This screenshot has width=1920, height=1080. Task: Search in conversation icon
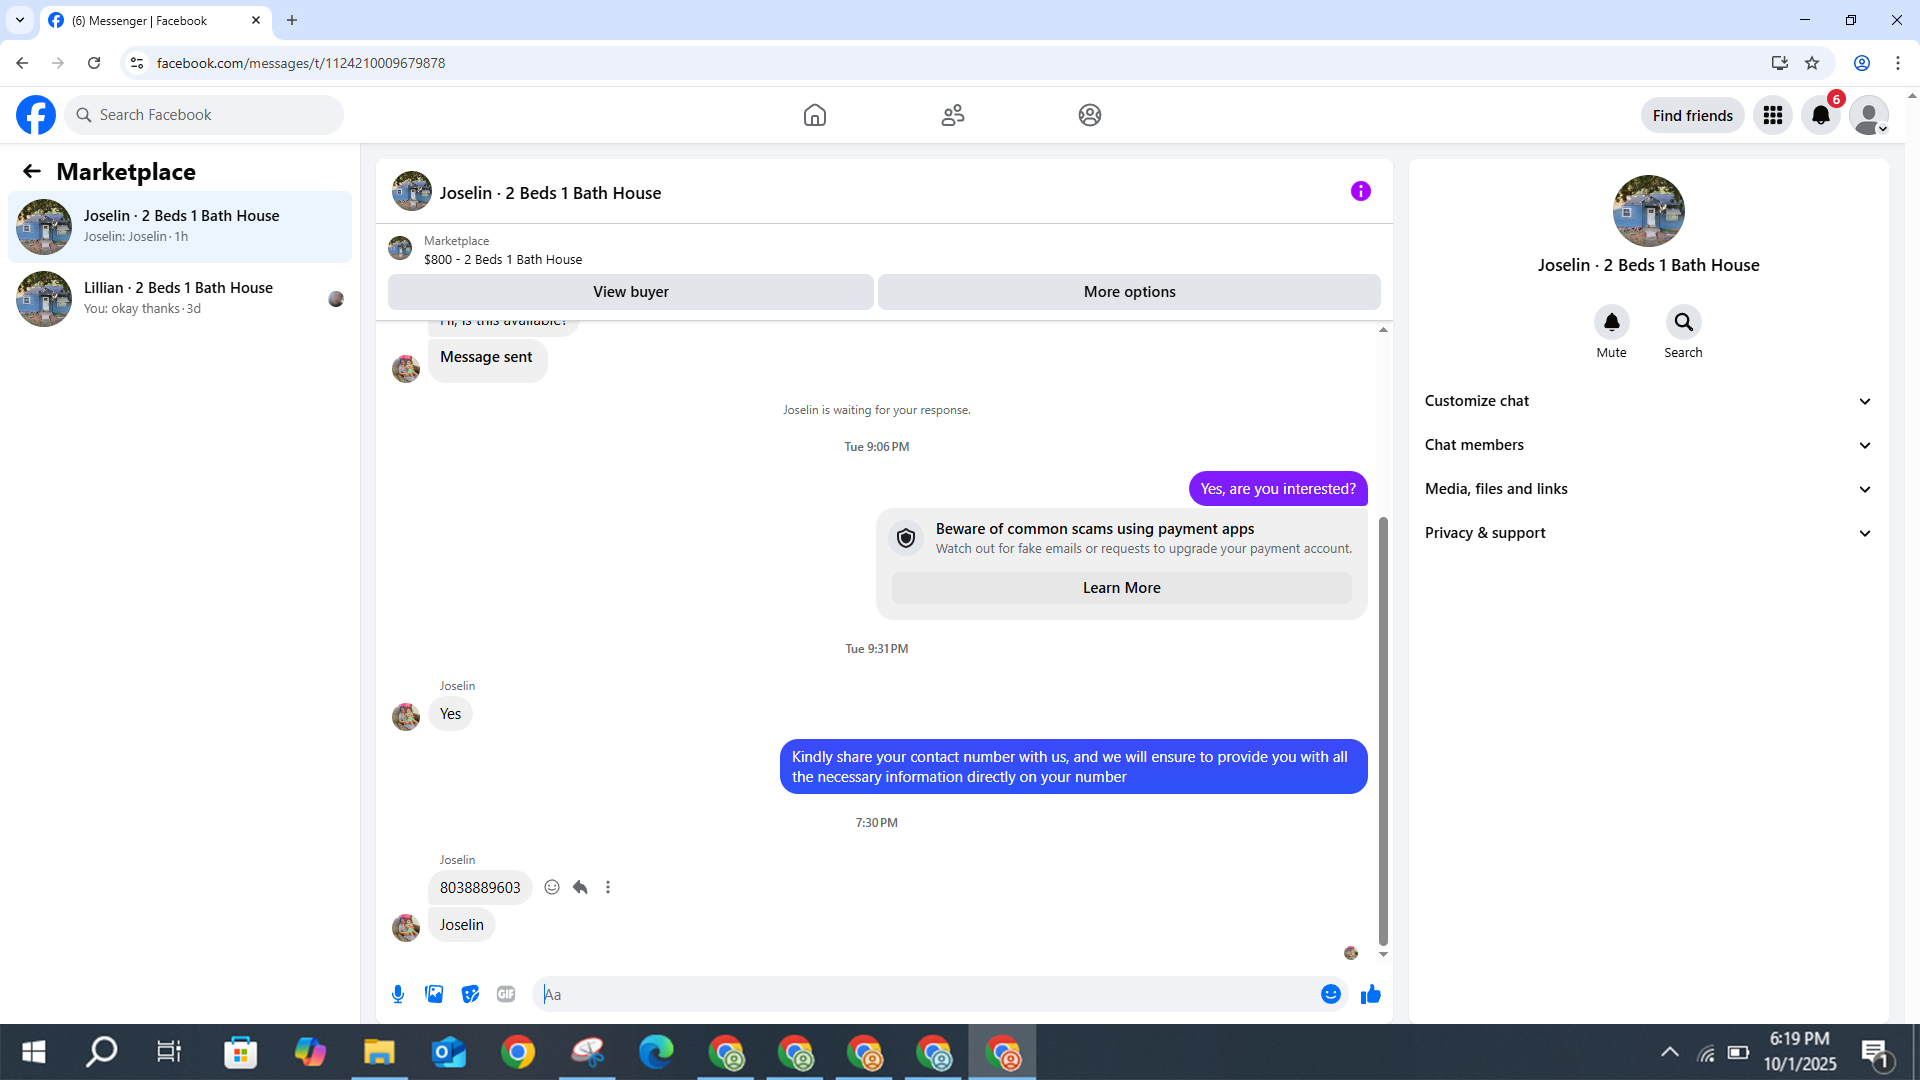[x=1684, y=322]
